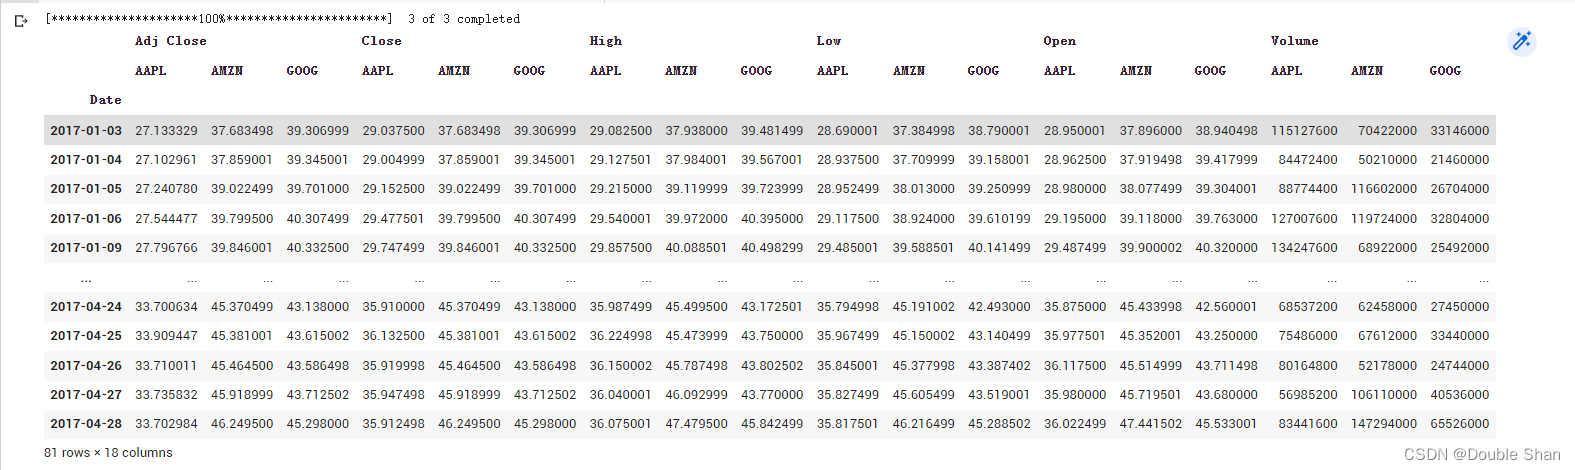
Task: Select the 2017-04-28 date row label
Action: [86, 423]
